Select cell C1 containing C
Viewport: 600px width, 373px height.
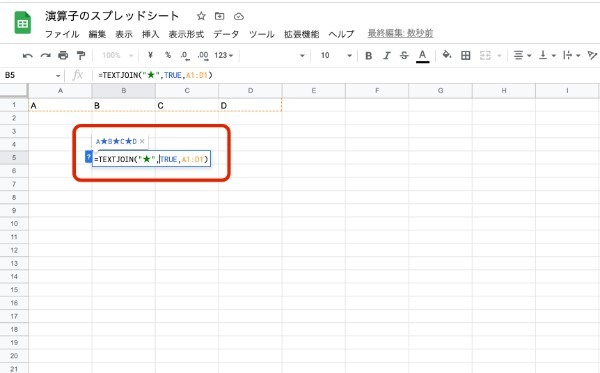[187, 105]
